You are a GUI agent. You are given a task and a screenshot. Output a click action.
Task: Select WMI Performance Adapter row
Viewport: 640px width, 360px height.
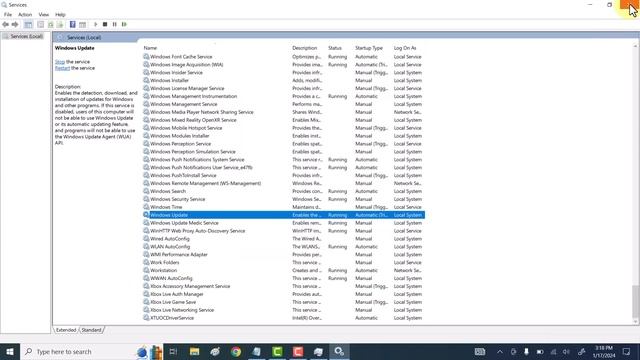tap(284, 254)
